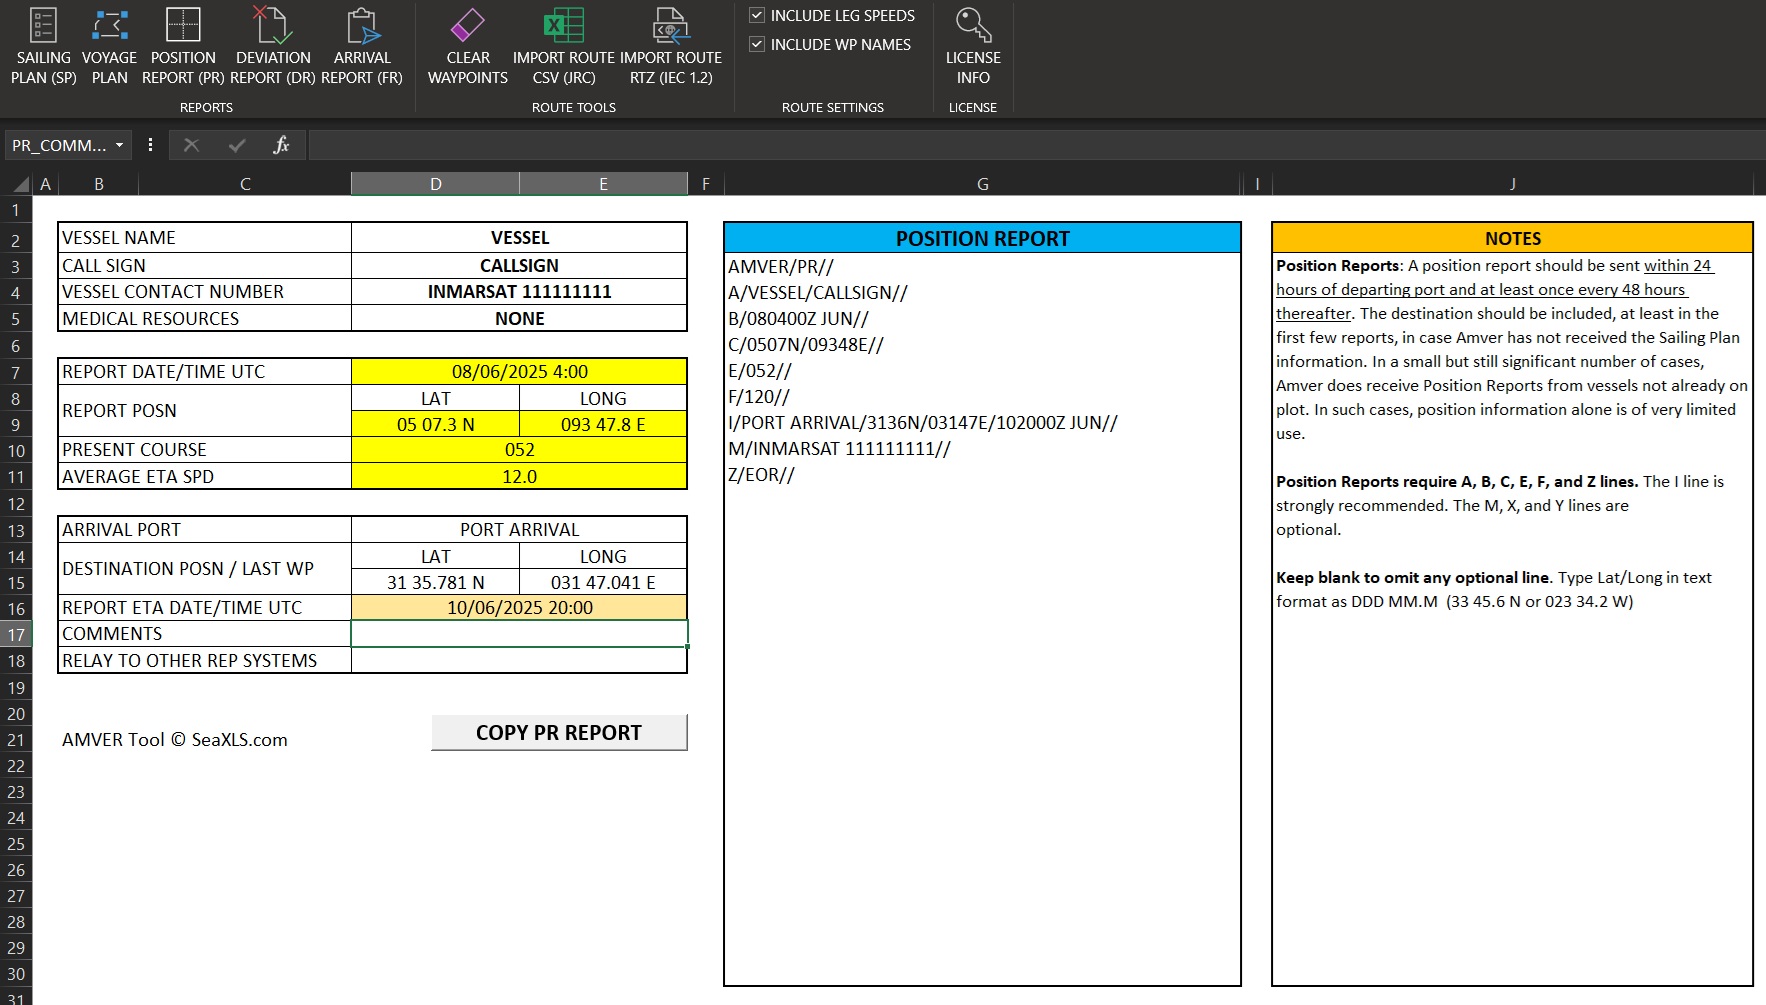Click the Relay To Other Rep Systems field
Screen dimensions: 1766x1005
coord(519,661)
